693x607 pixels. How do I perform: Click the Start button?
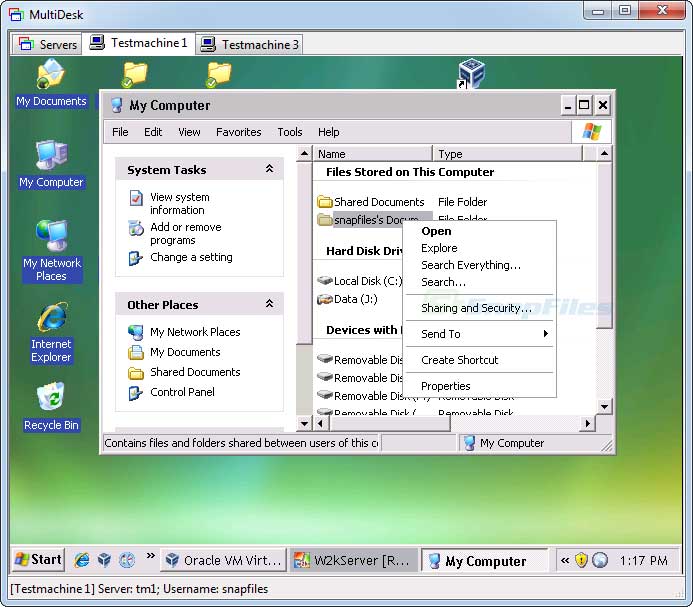(38, 560)
